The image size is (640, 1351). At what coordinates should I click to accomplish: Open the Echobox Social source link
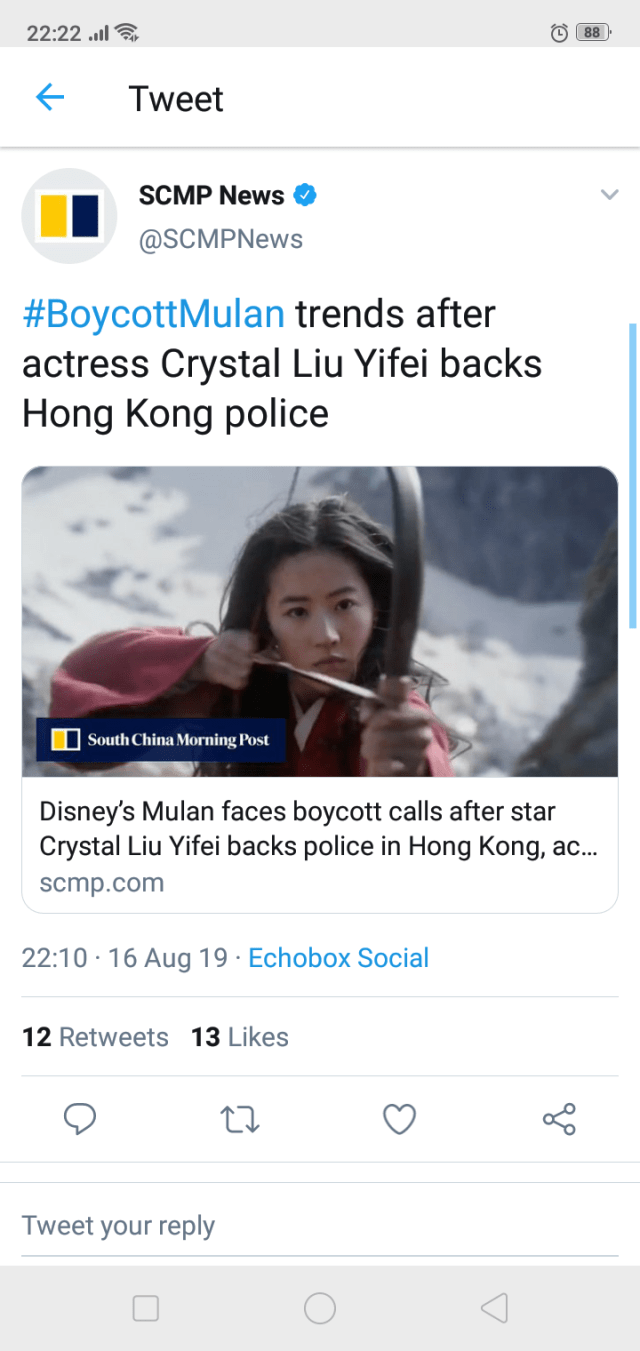[x=338, y=958]
